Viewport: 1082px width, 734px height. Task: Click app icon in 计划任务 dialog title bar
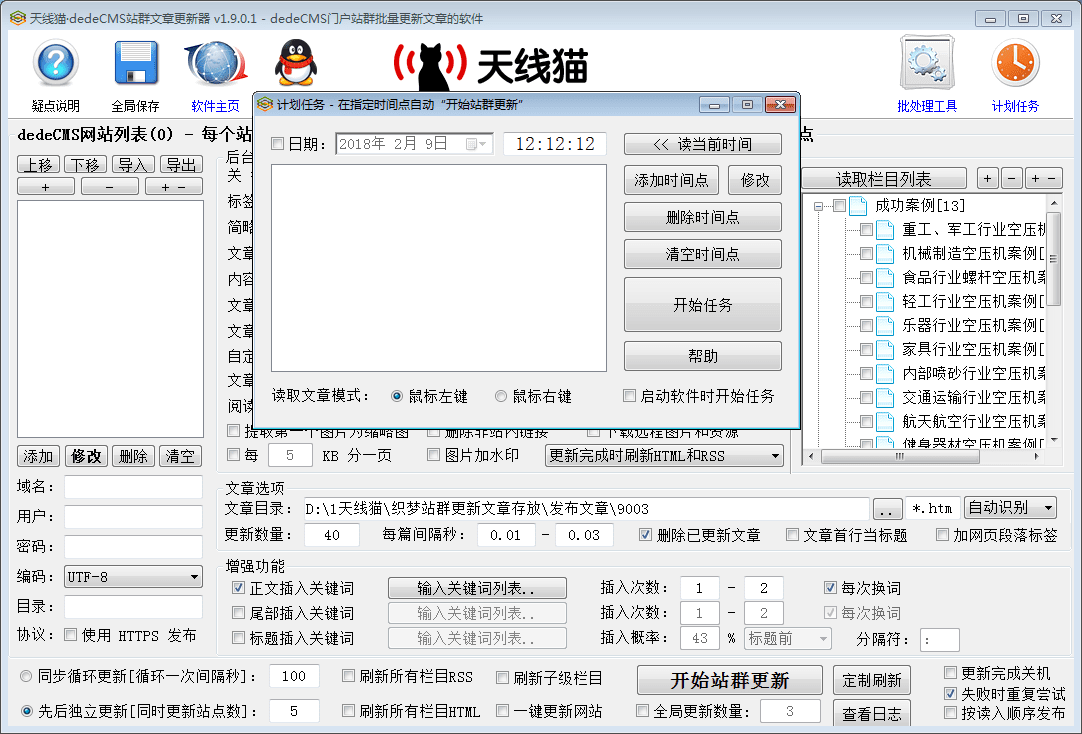tap(265, 104)
